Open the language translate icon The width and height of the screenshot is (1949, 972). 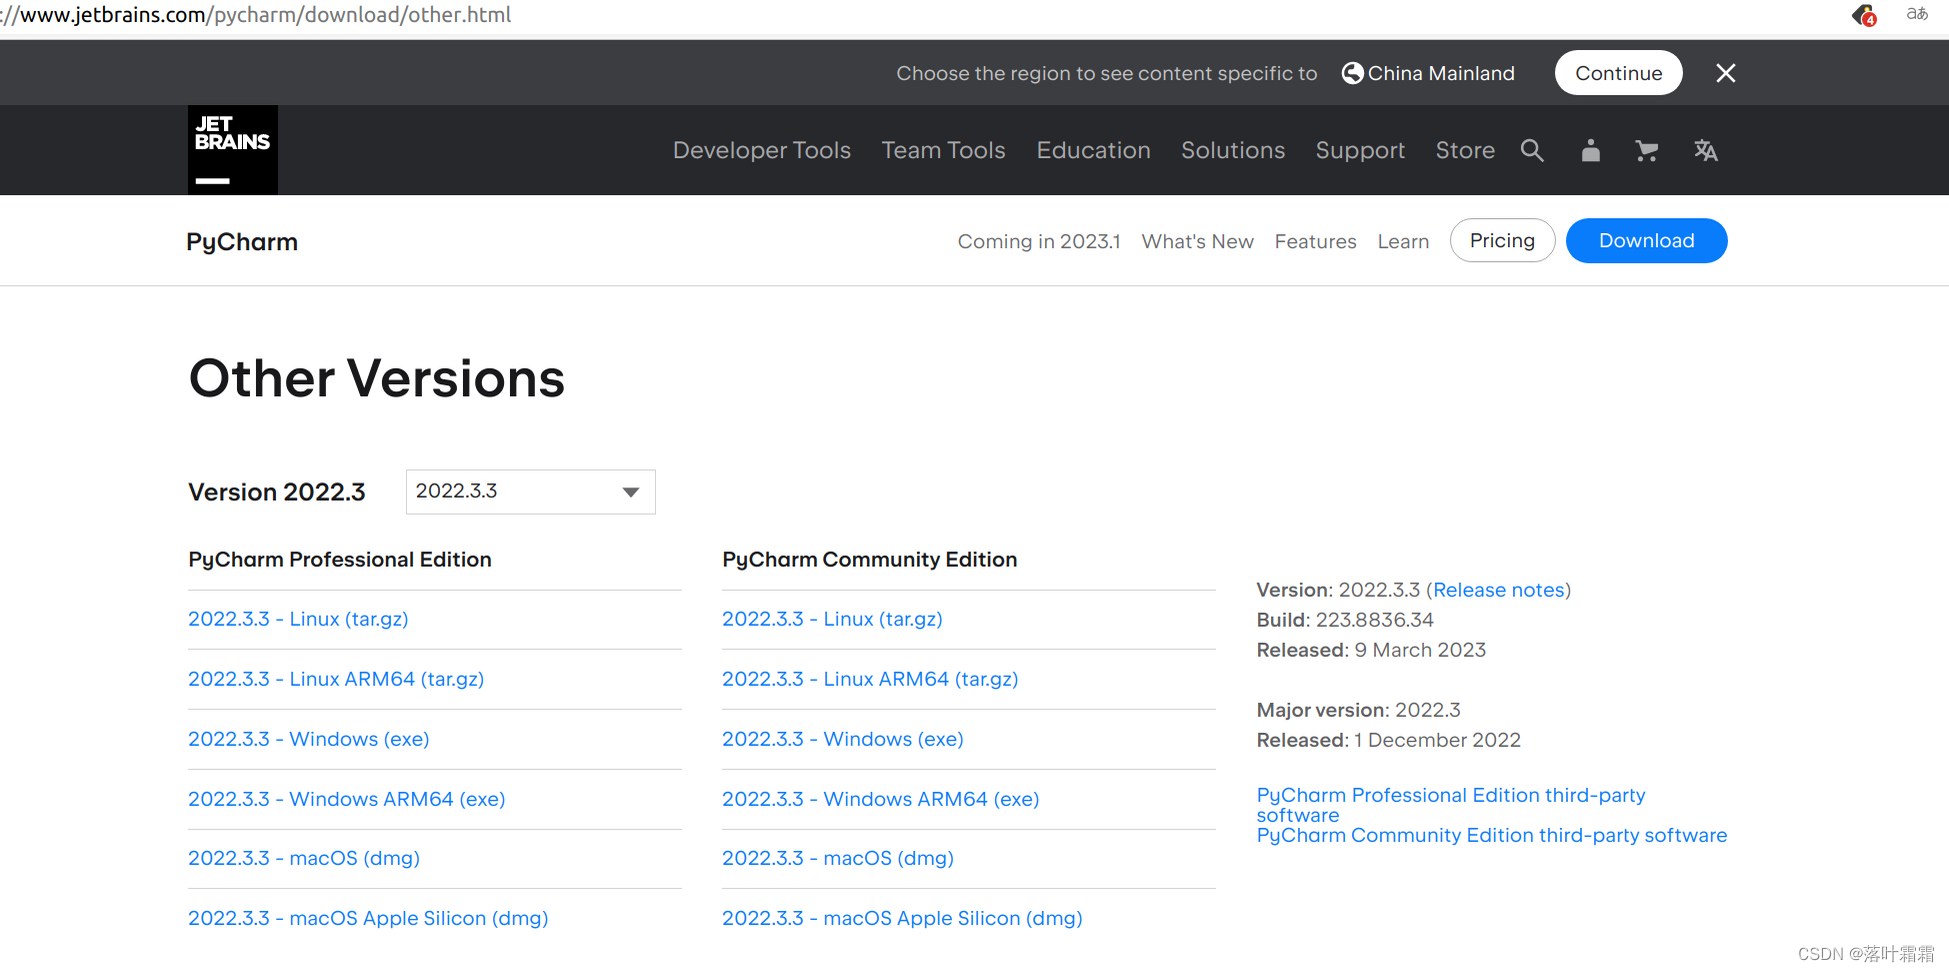point(1705,150)
